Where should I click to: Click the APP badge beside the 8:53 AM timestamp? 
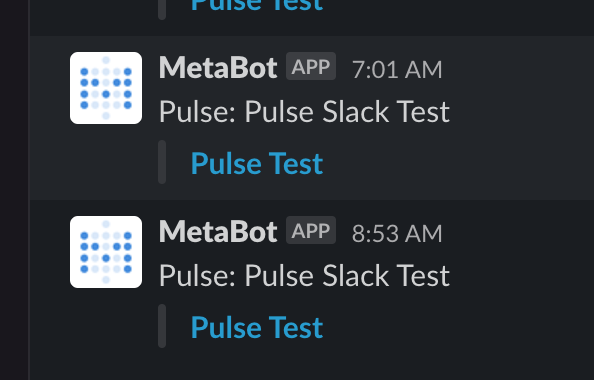[x=311, y=230]
